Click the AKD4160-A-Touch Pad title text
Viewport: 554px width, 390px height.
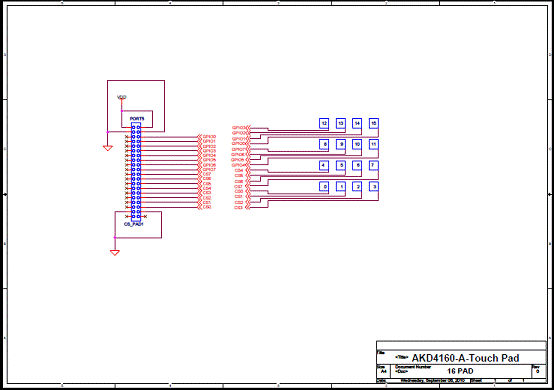coord(465,358)
